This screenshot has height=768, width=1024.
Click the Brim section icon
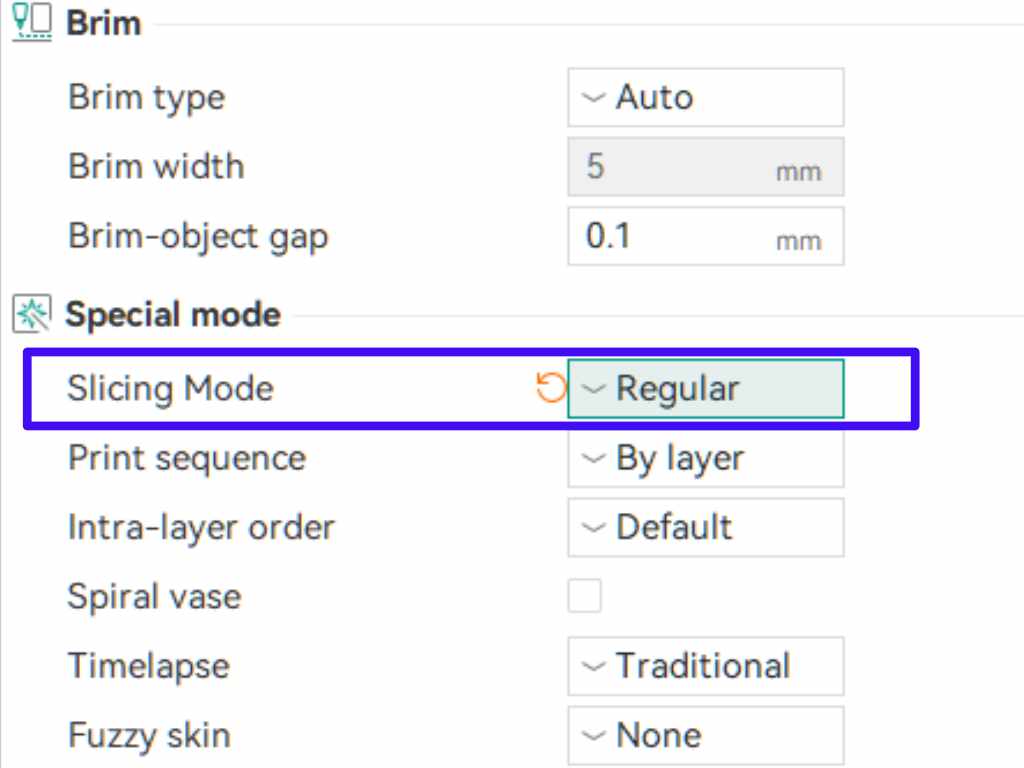[x=31, y=22]
